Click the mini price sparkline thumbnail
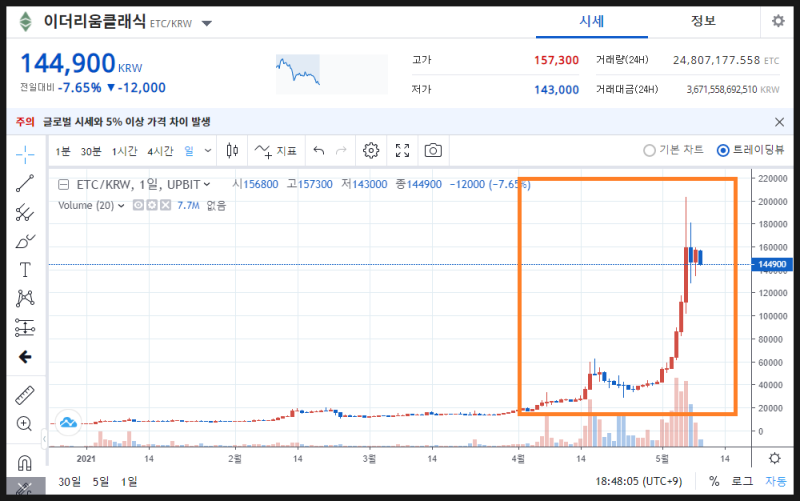 pos(332,74)
